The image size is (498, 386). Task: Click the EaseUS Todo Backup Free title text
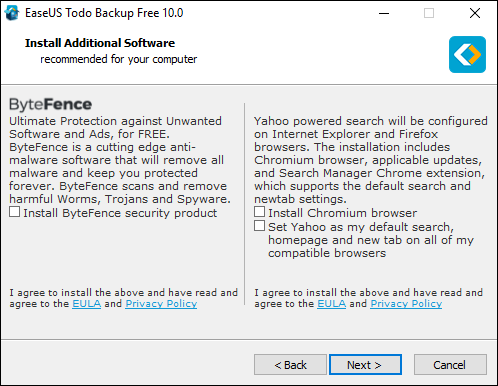tap(104, 13)
